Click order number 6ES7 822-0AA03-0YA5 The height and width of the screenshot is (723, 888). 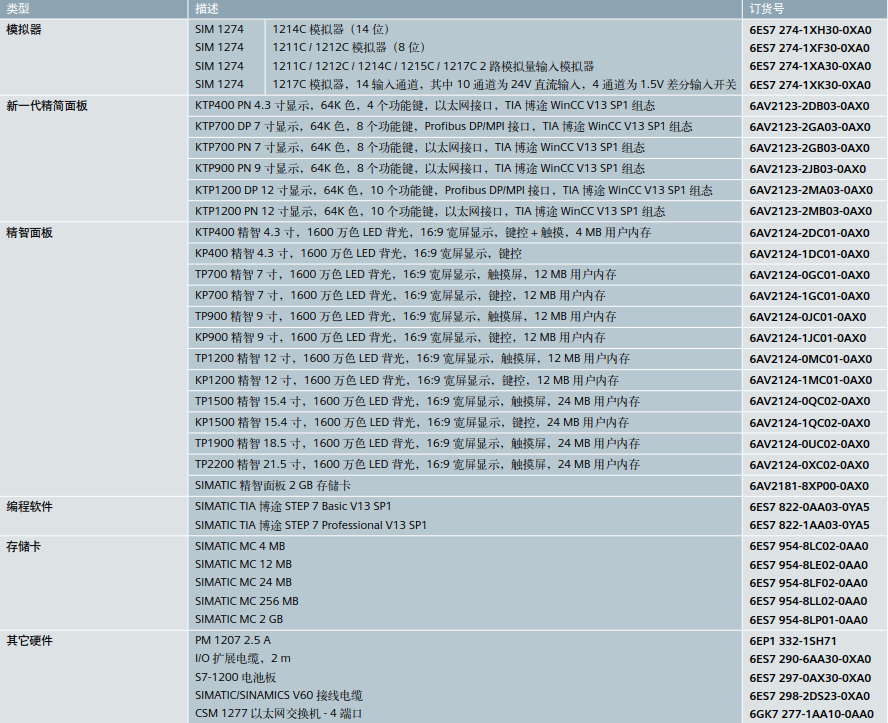click(809, 507)
